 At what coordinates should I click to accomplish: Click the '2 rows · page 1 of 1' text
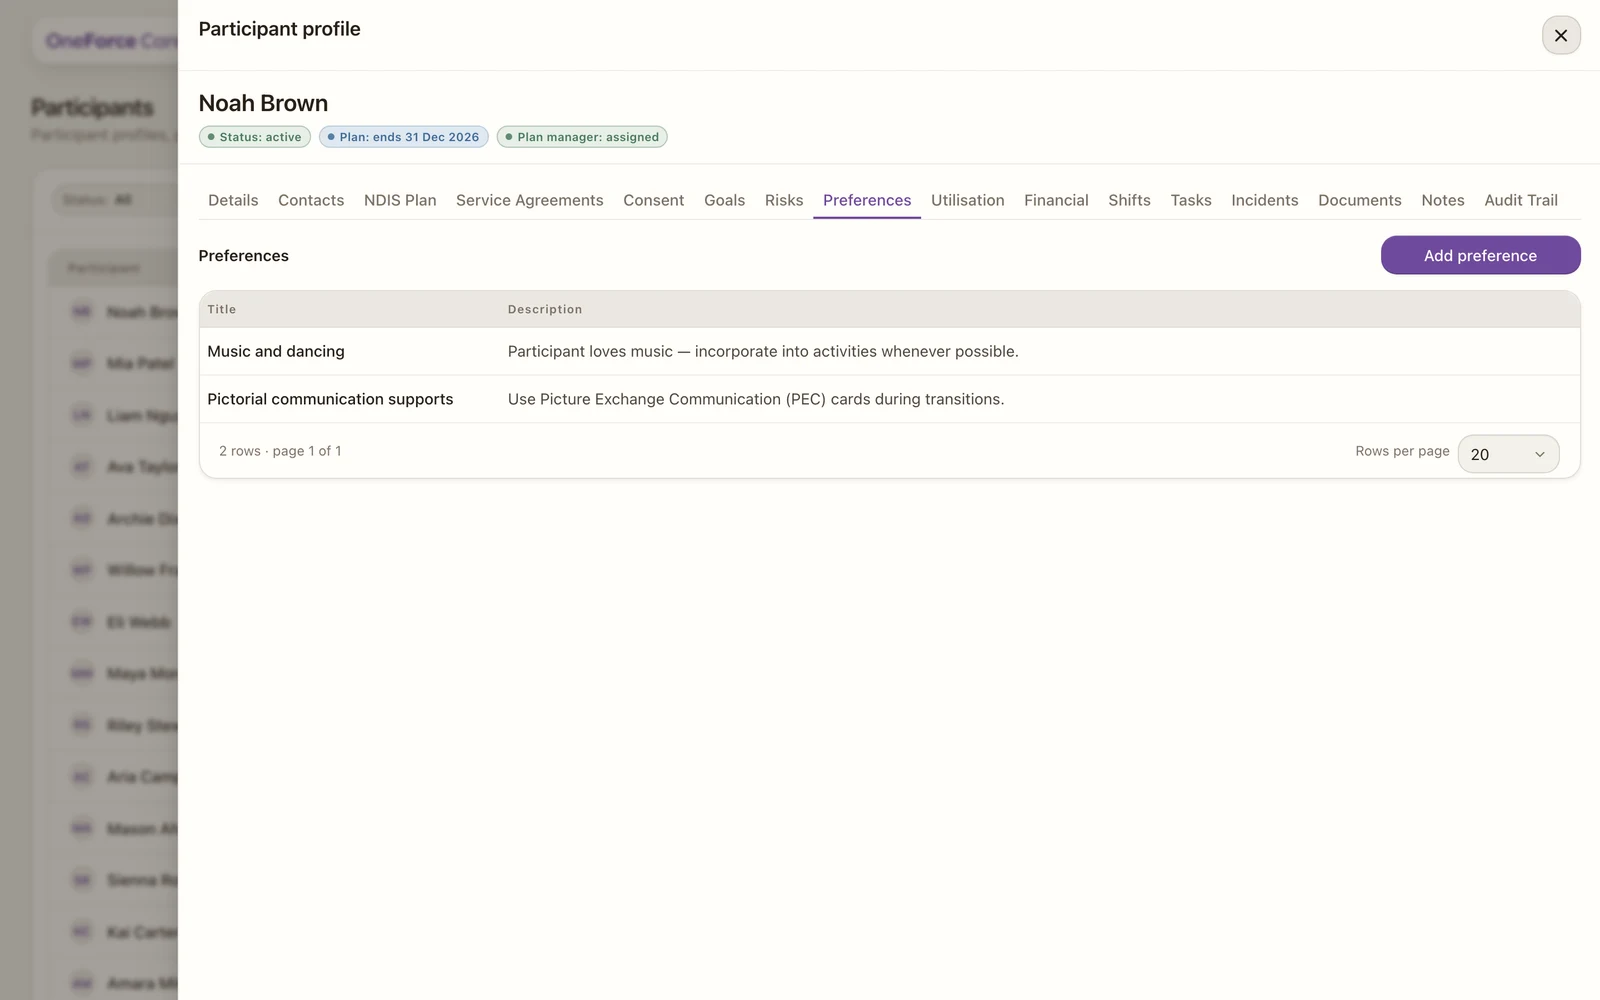coord(280,451)
